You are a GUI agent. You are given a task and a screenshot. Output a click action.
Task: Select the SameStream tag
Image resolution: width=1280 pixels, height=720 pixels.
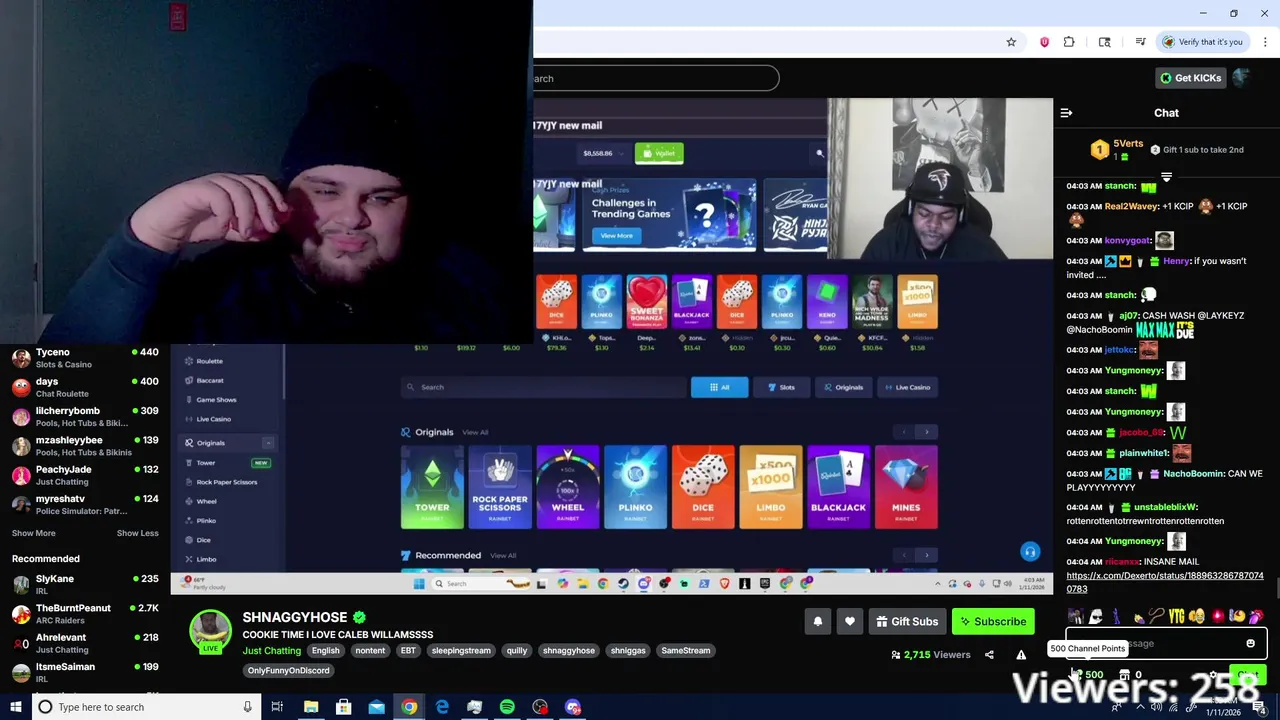point(685,651)
